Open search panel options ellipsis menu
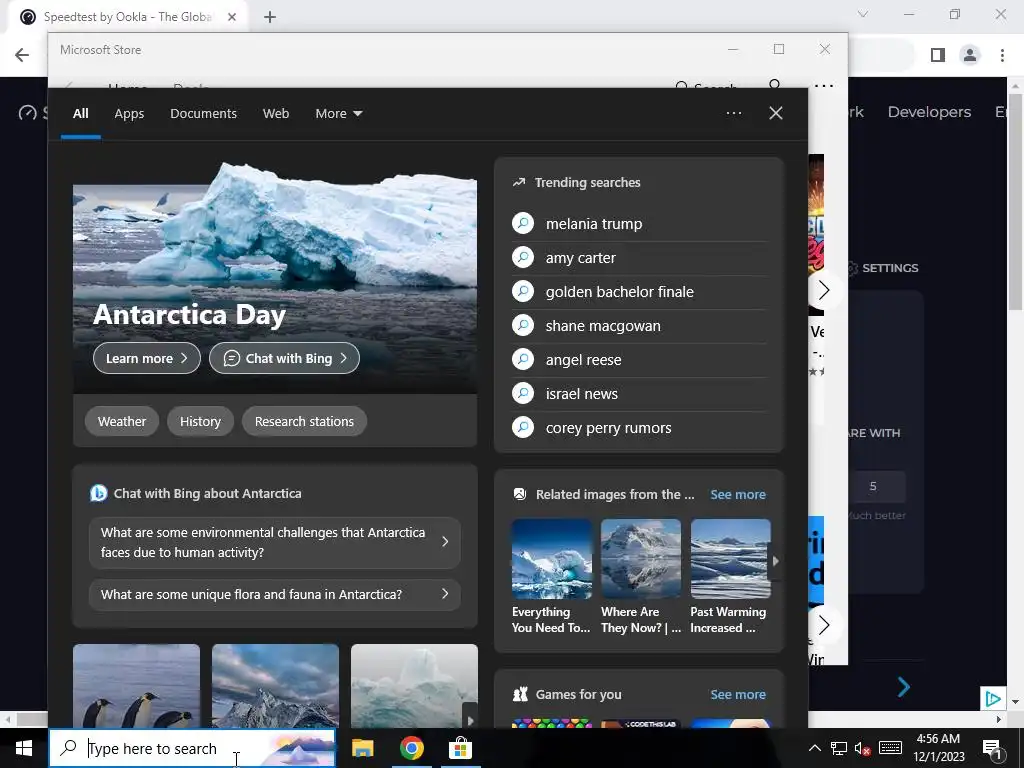This screenshot has width=1024, height=768. coord(733,113)
